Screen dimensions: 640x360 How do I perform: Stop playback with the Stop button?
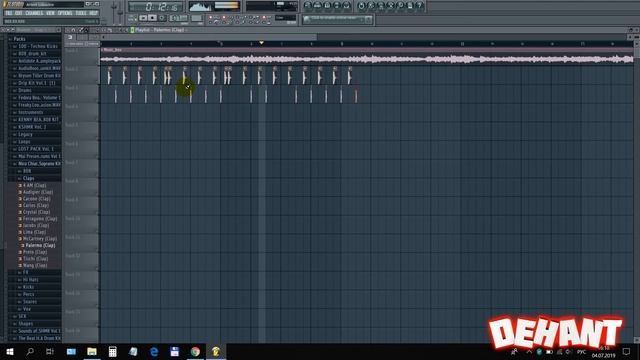point(152,18)
